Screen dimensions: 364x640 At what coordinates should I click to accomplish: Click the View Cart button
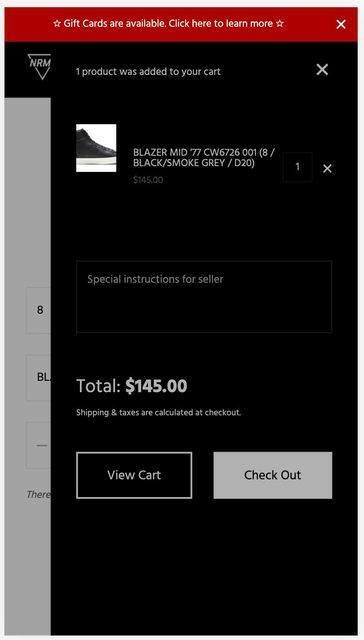[134, 475]
